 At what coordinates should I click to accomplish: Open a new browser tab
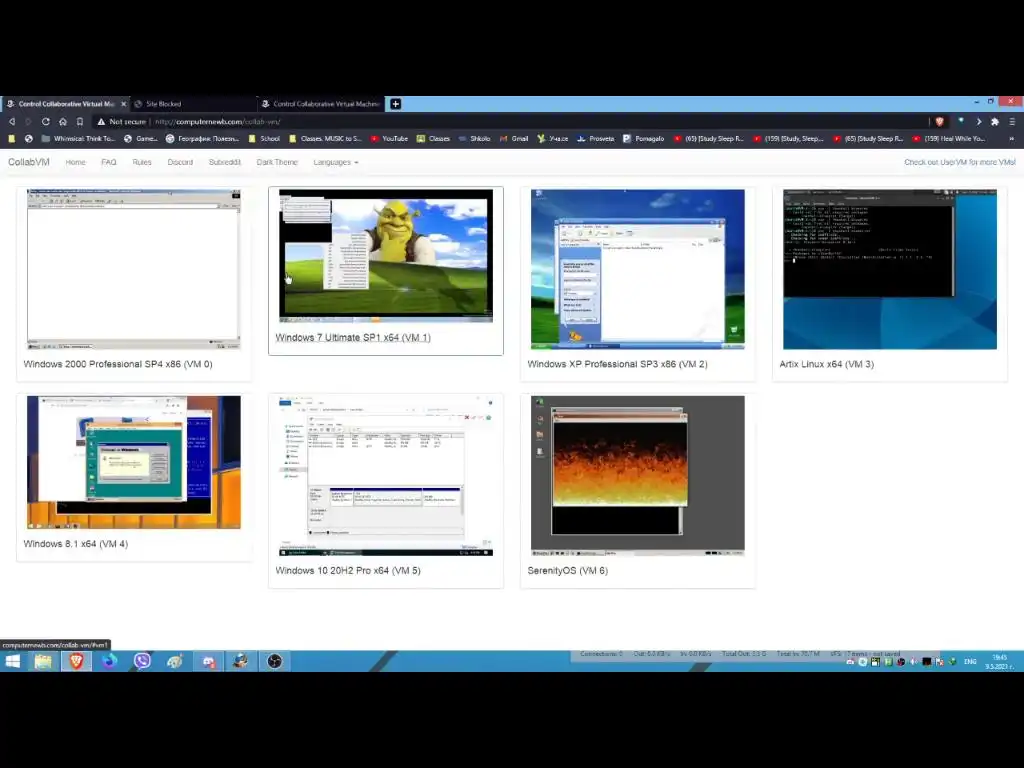pos(395,104)
